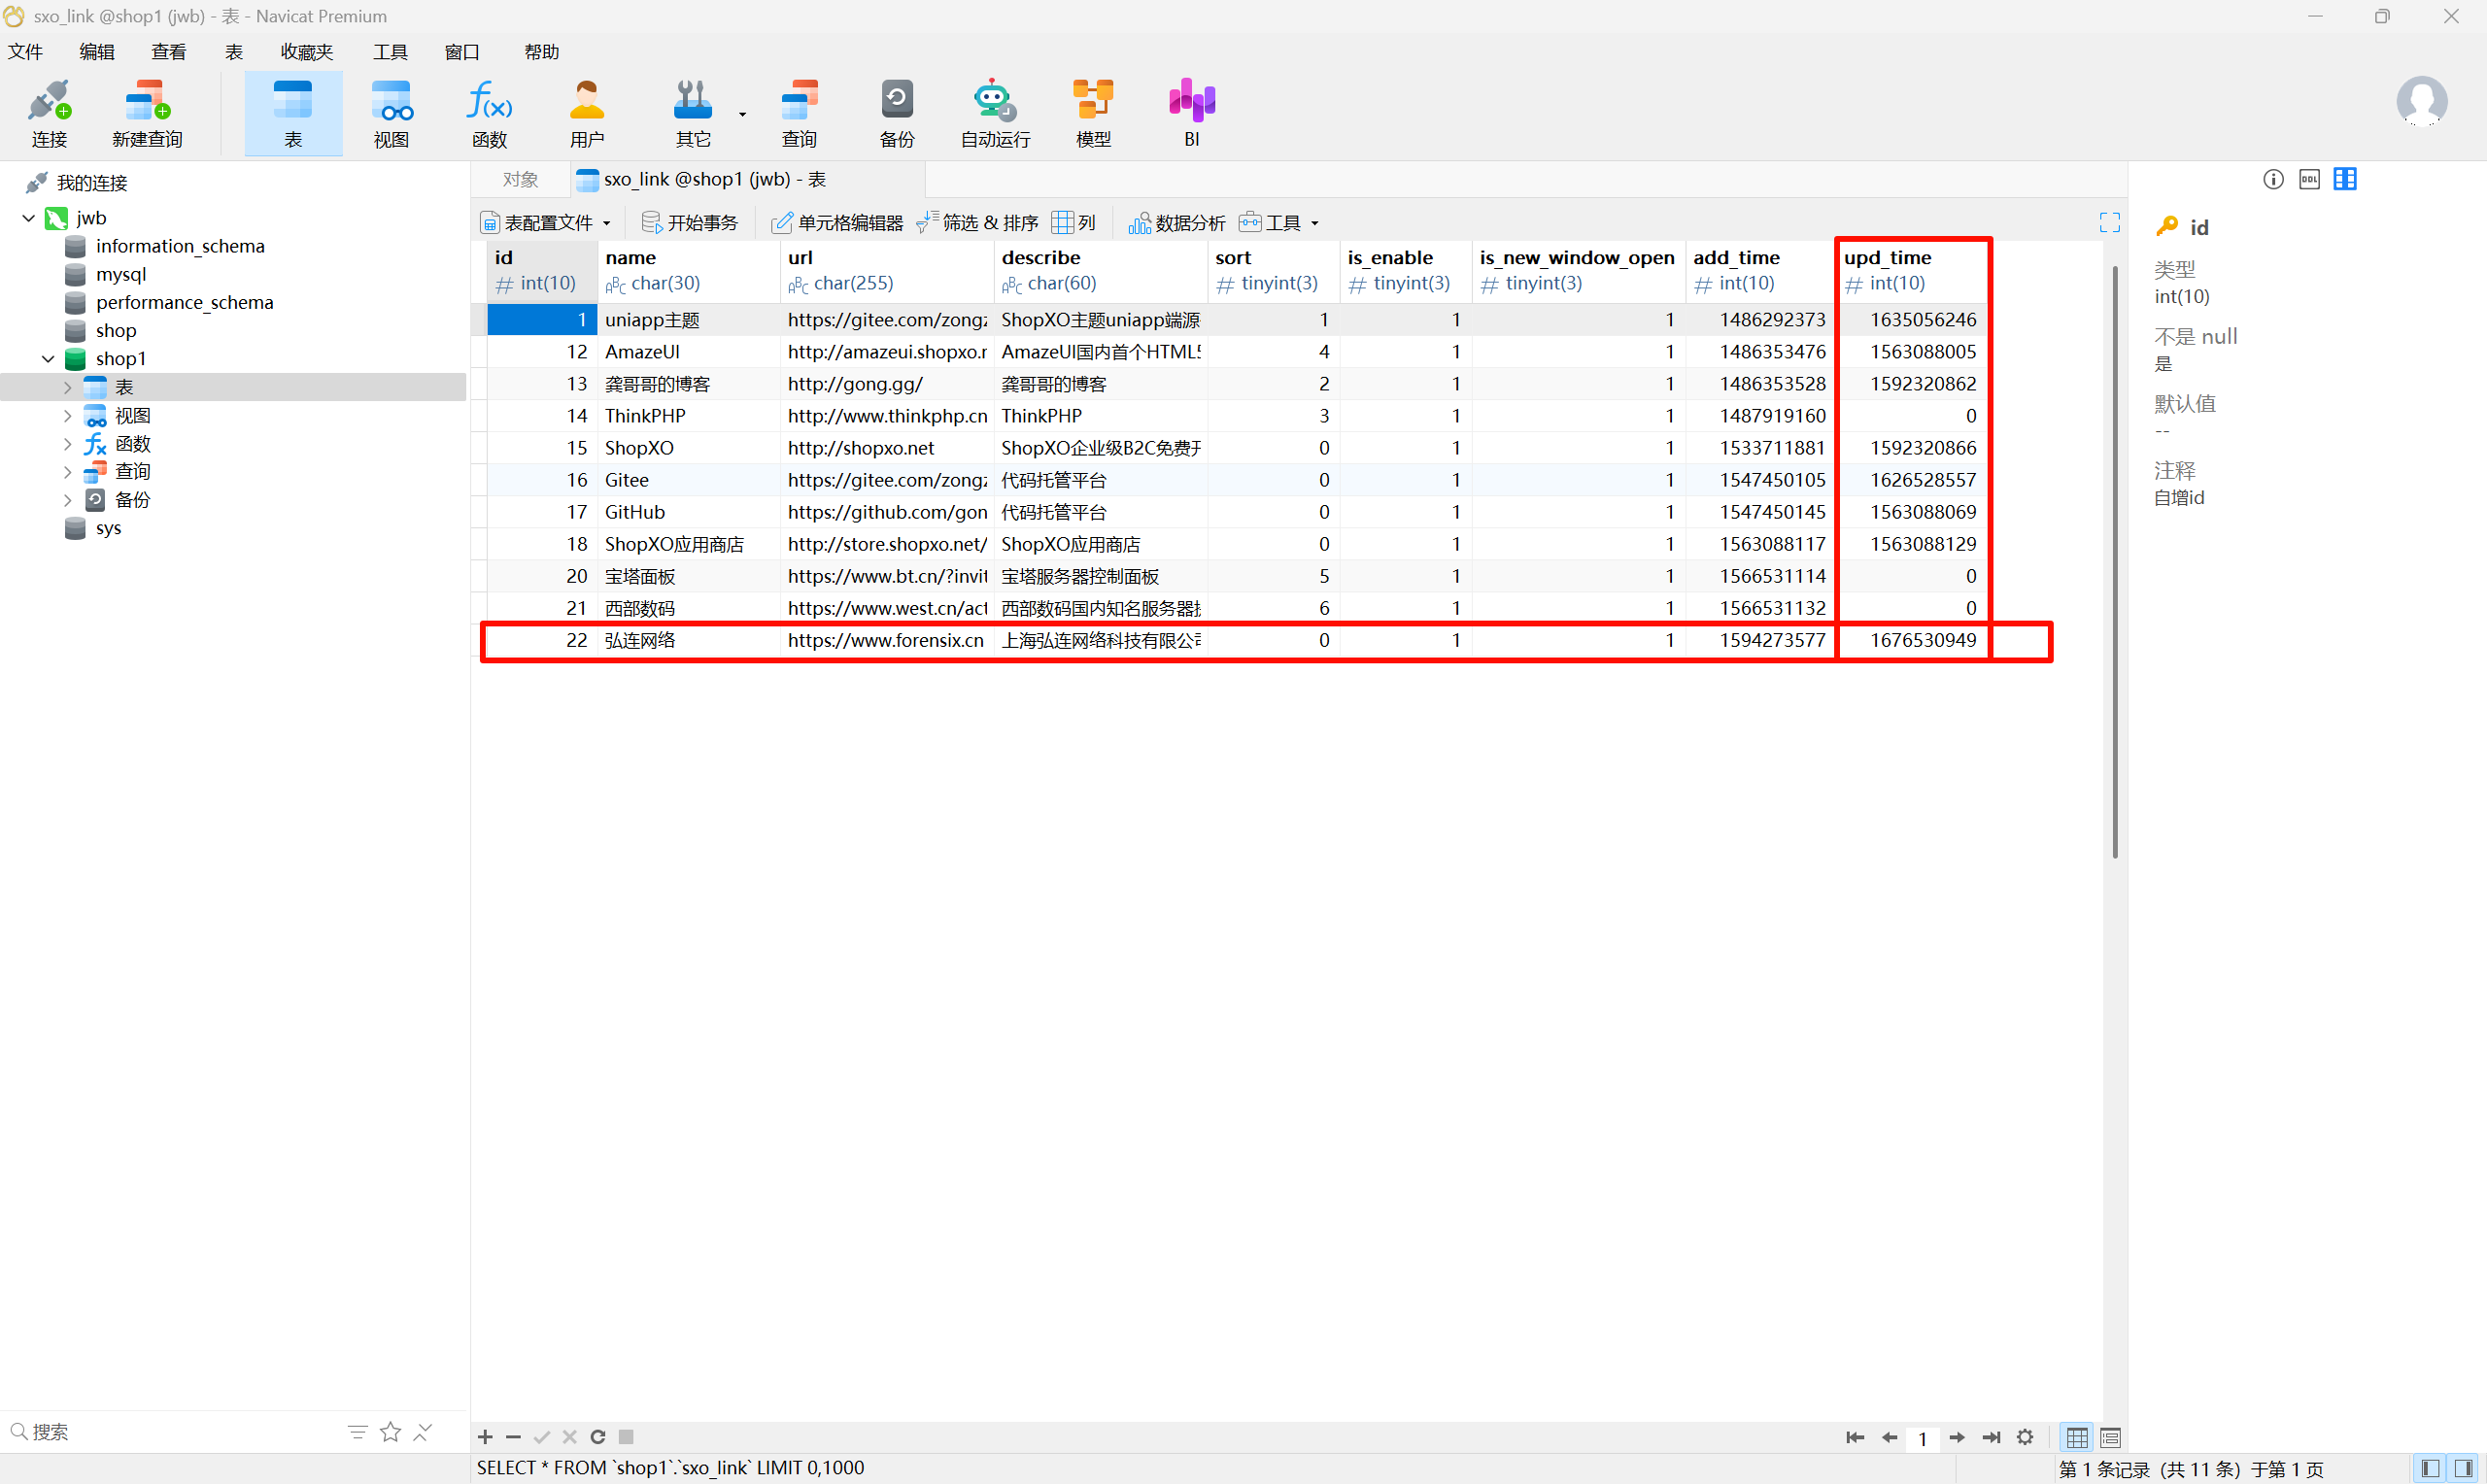Viewport: 2487px width, 1484px height.
Task: Open the 文件 menu
Action: click(25, 52)
